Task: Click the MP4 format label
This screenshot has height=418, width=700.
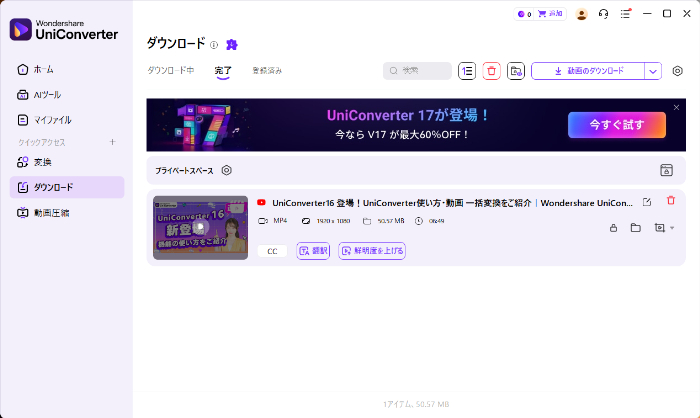Action: (x=280, y=221)
